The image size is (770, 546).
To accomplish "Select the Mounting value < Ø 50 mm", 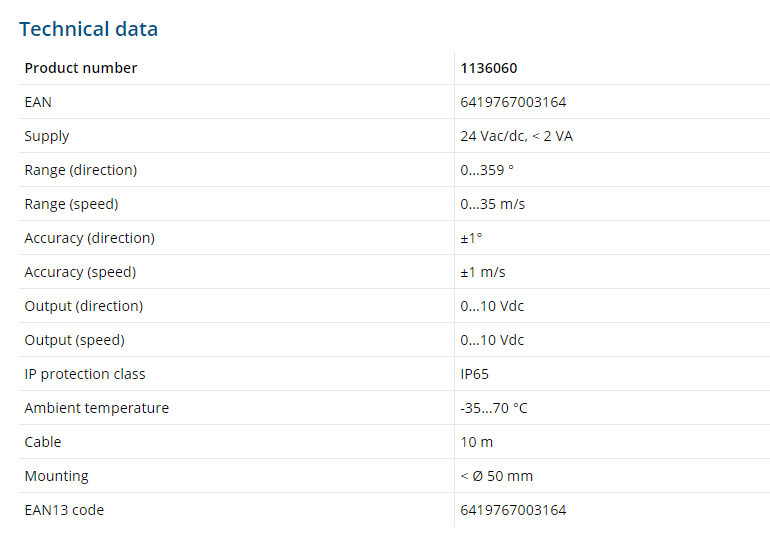I will point(496,476).
